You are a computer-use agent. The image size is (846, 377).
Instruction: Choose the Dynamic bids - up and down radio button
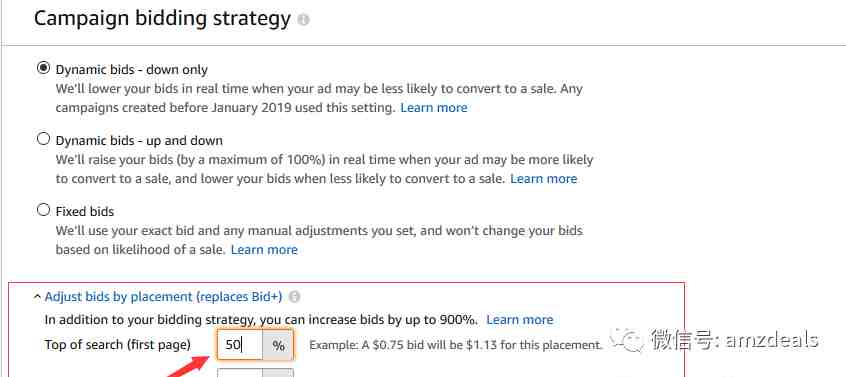43,139
